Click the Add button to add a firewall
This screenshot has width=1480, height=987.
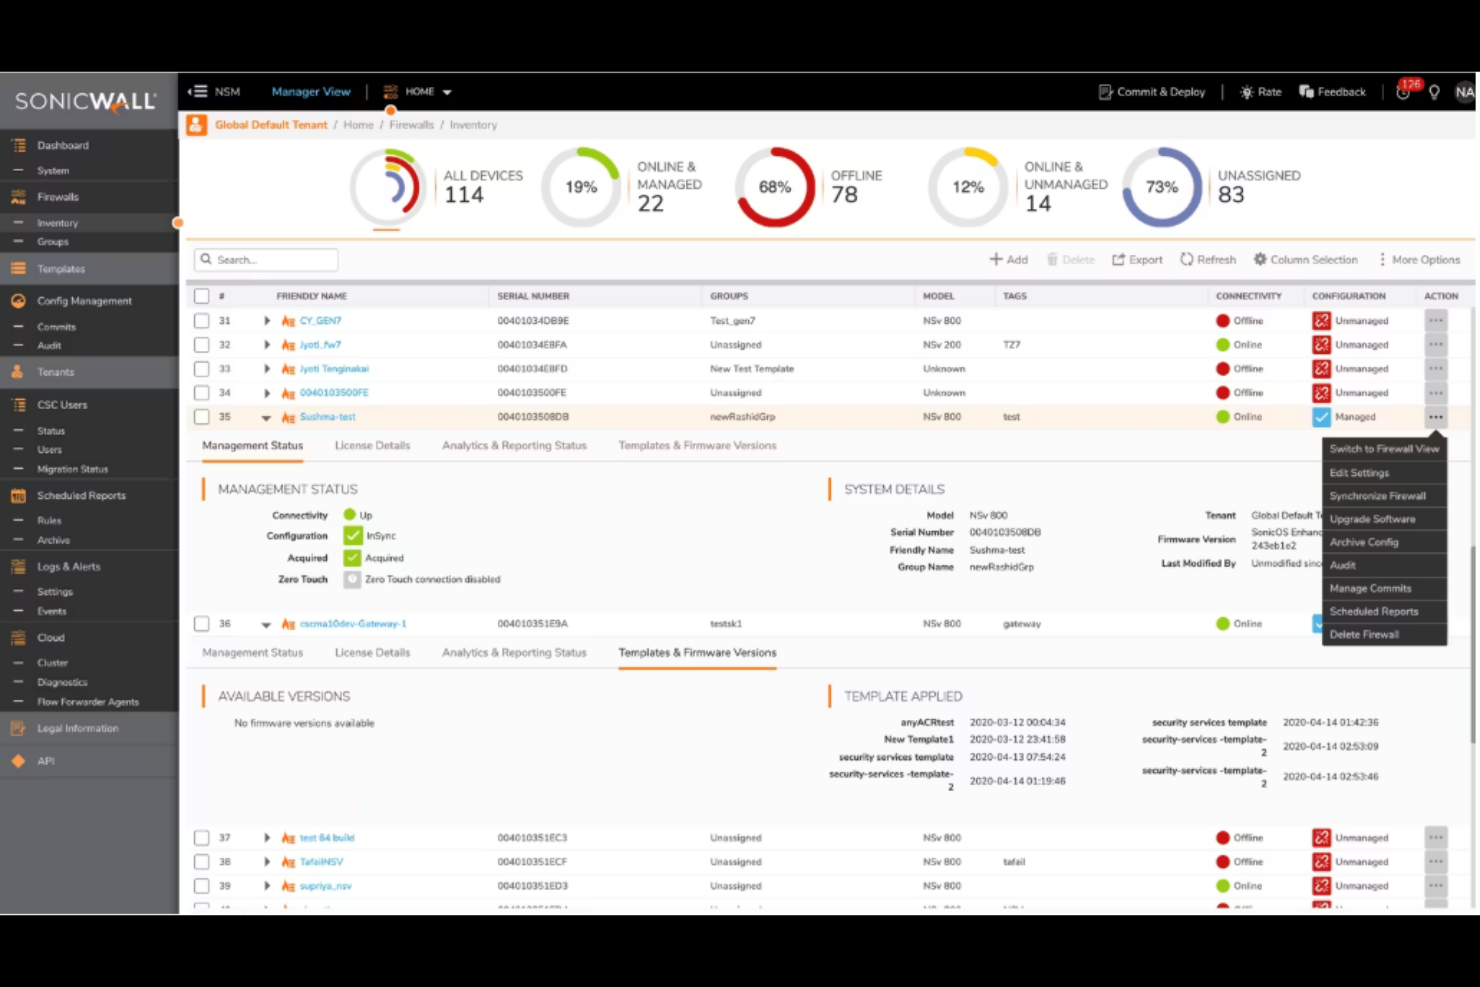tap(1010, 259)
